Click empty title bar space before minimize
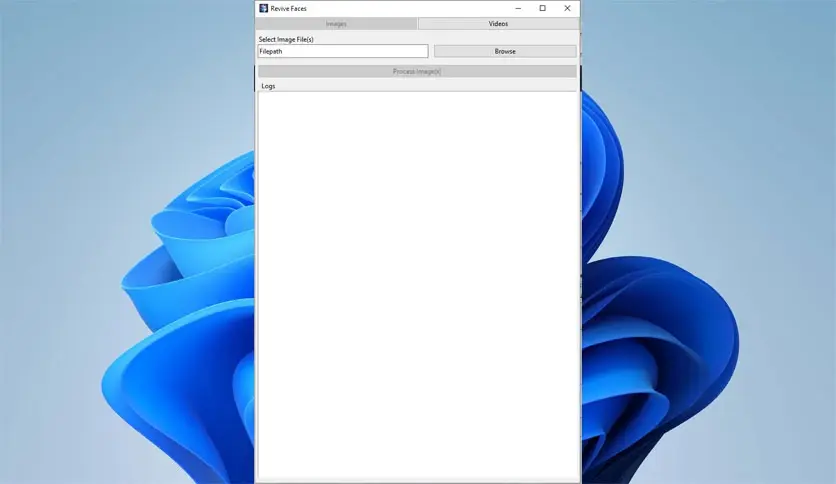The width and height of the screenshot is (836, 484). [x=420, y=8]
